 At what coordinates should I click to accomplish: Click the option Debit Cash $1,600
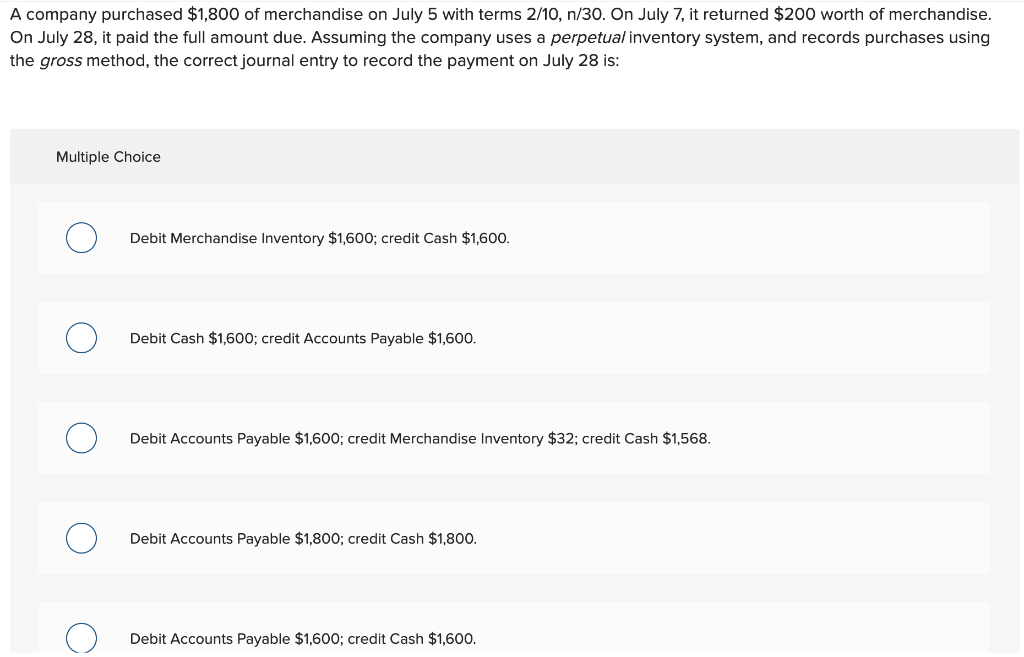(x=302, y=338)
